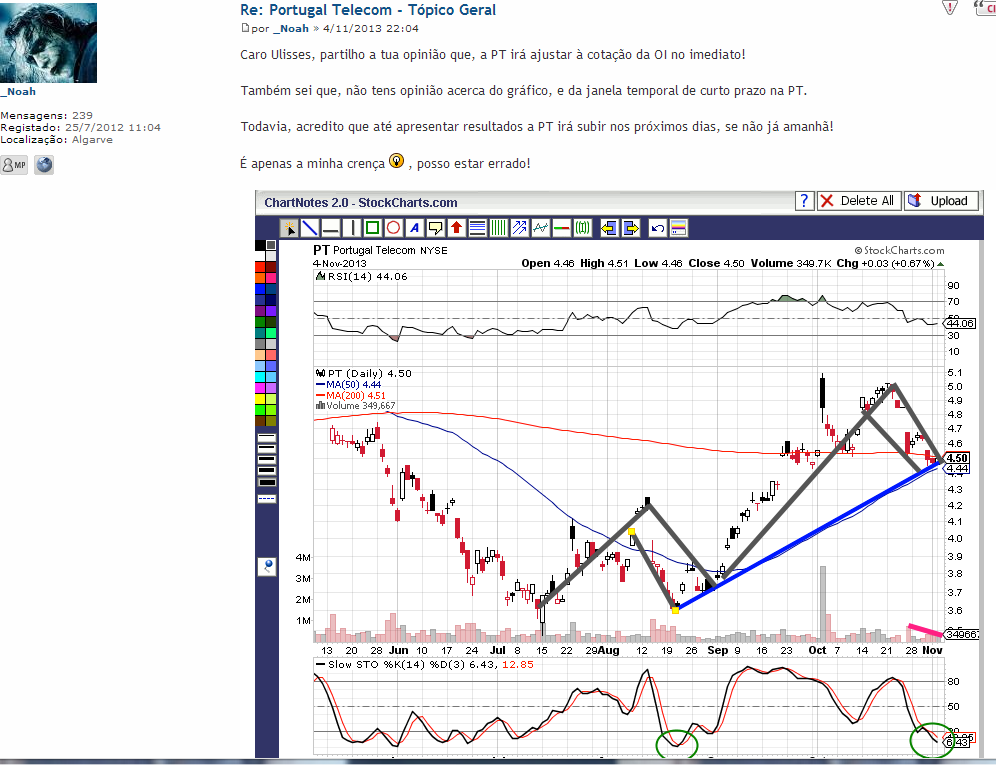Select the arrow pointer selection tool
The height and width of the screenshot is (765, 996).
289,227
